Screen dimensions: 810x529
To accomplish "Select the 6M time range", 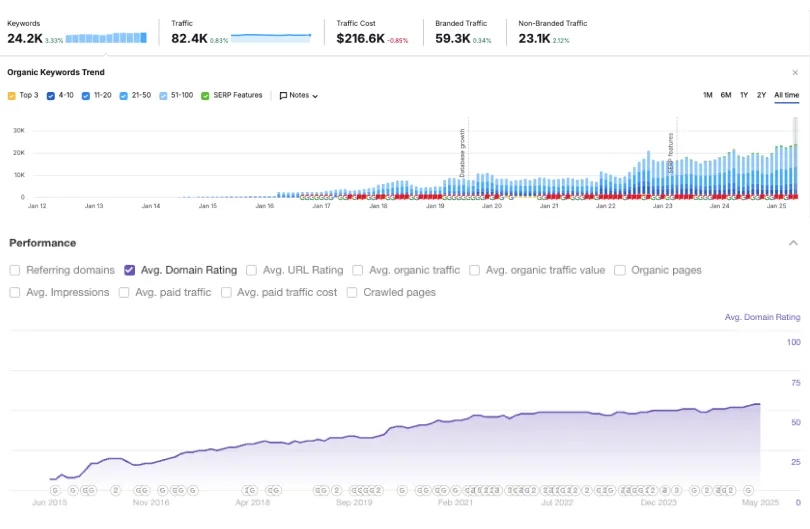I will (726, 95).
